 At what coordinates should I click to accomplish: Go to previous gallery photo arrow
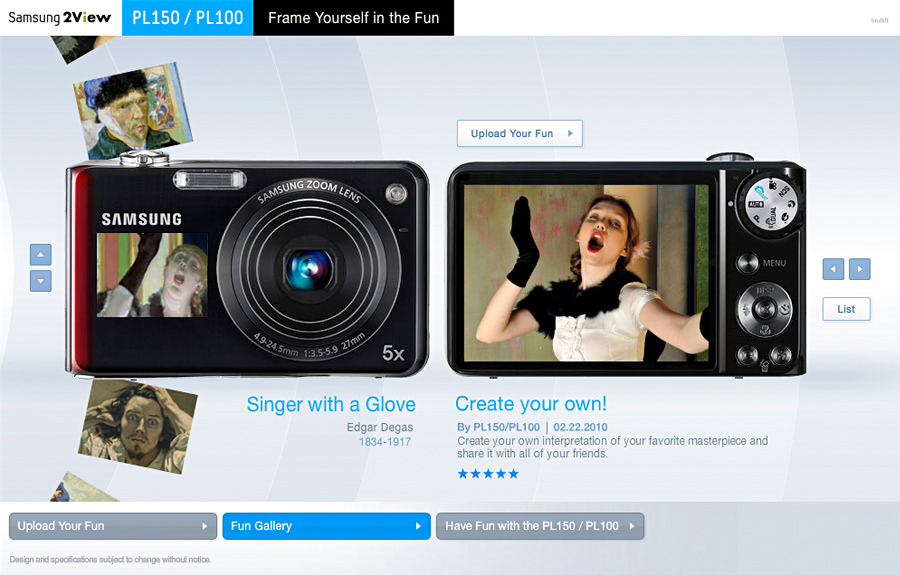click(833, 269)
